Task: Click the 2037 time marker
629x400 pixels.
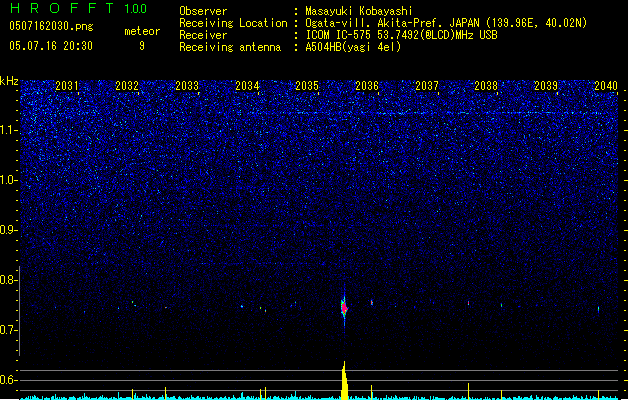Action: (427, 86)
